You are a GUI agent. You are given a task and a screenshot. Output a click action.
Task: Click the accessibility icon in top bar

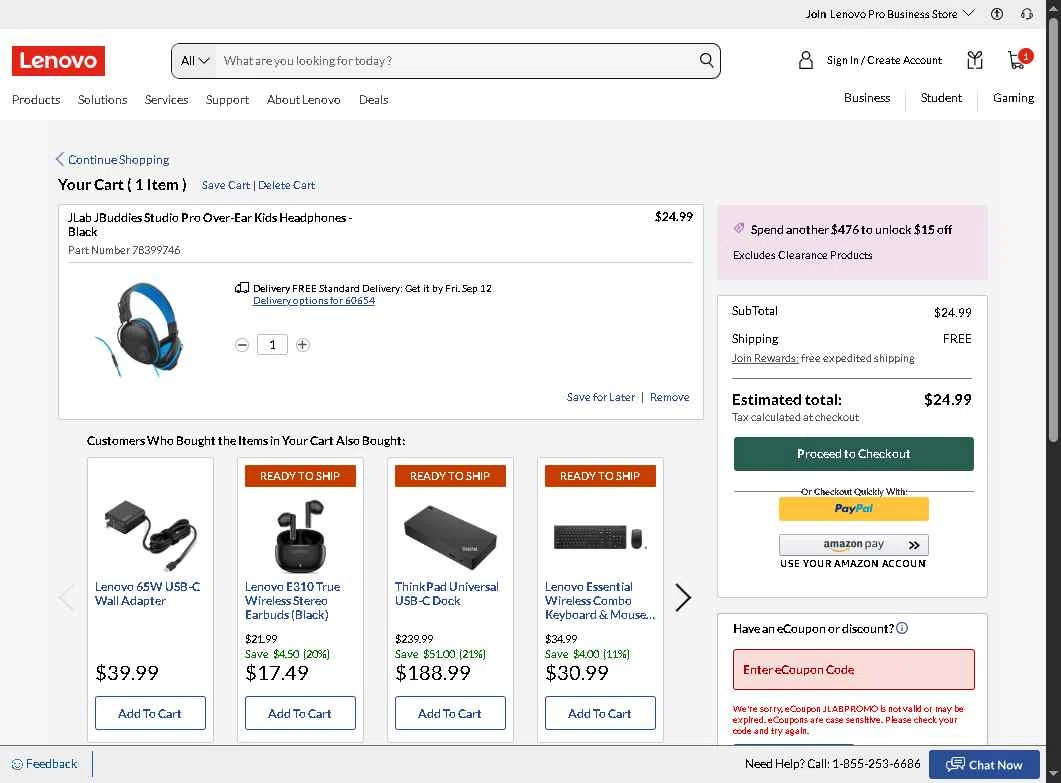[x=997, y=14]
